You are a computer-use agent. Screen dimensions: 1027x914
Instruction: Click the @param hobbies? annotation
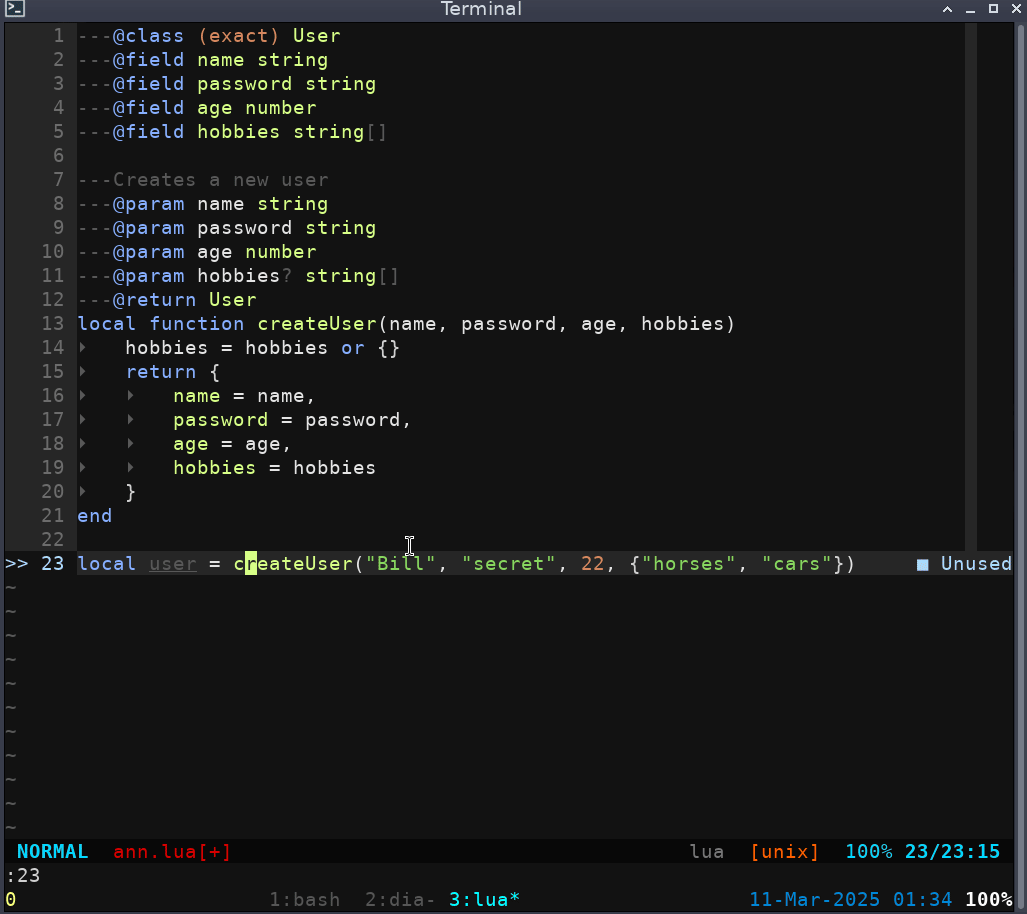pos(238,276)
